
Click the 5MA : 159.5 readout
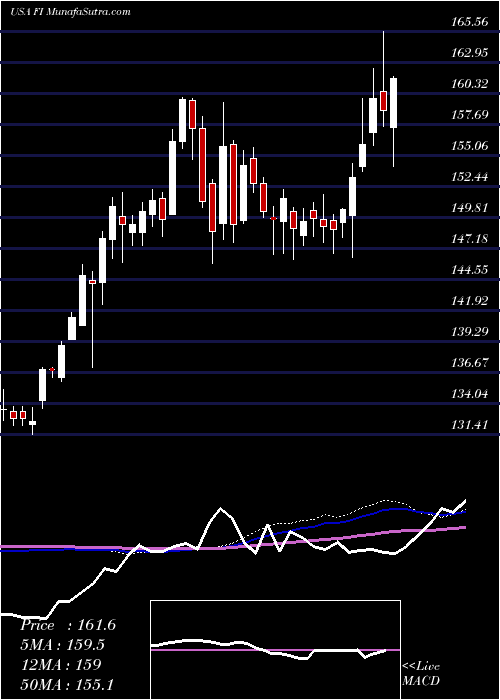coord(62,644)
